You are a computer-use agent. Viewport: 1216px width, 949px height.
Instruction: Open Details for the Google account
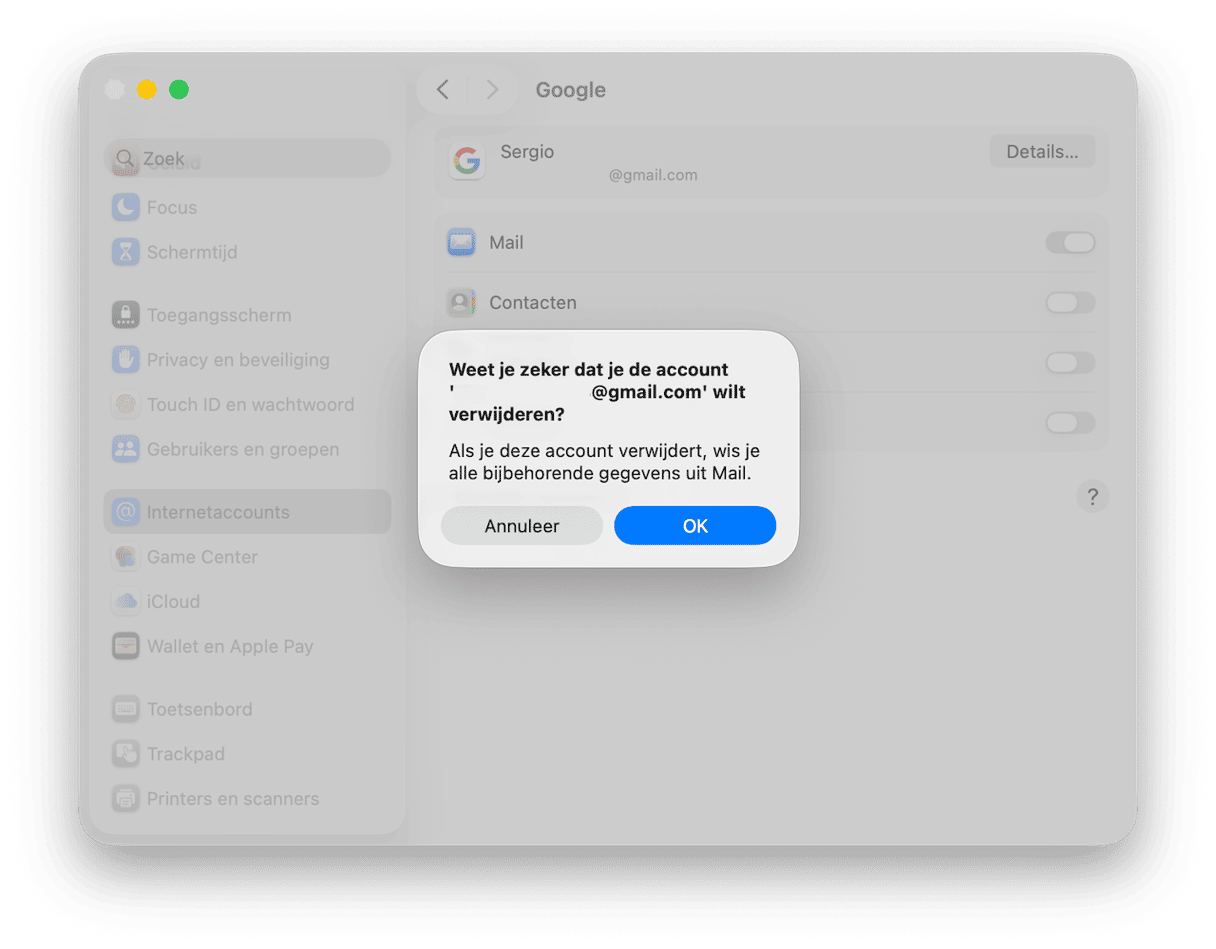pyautogui.click(x=1042, y=151)
